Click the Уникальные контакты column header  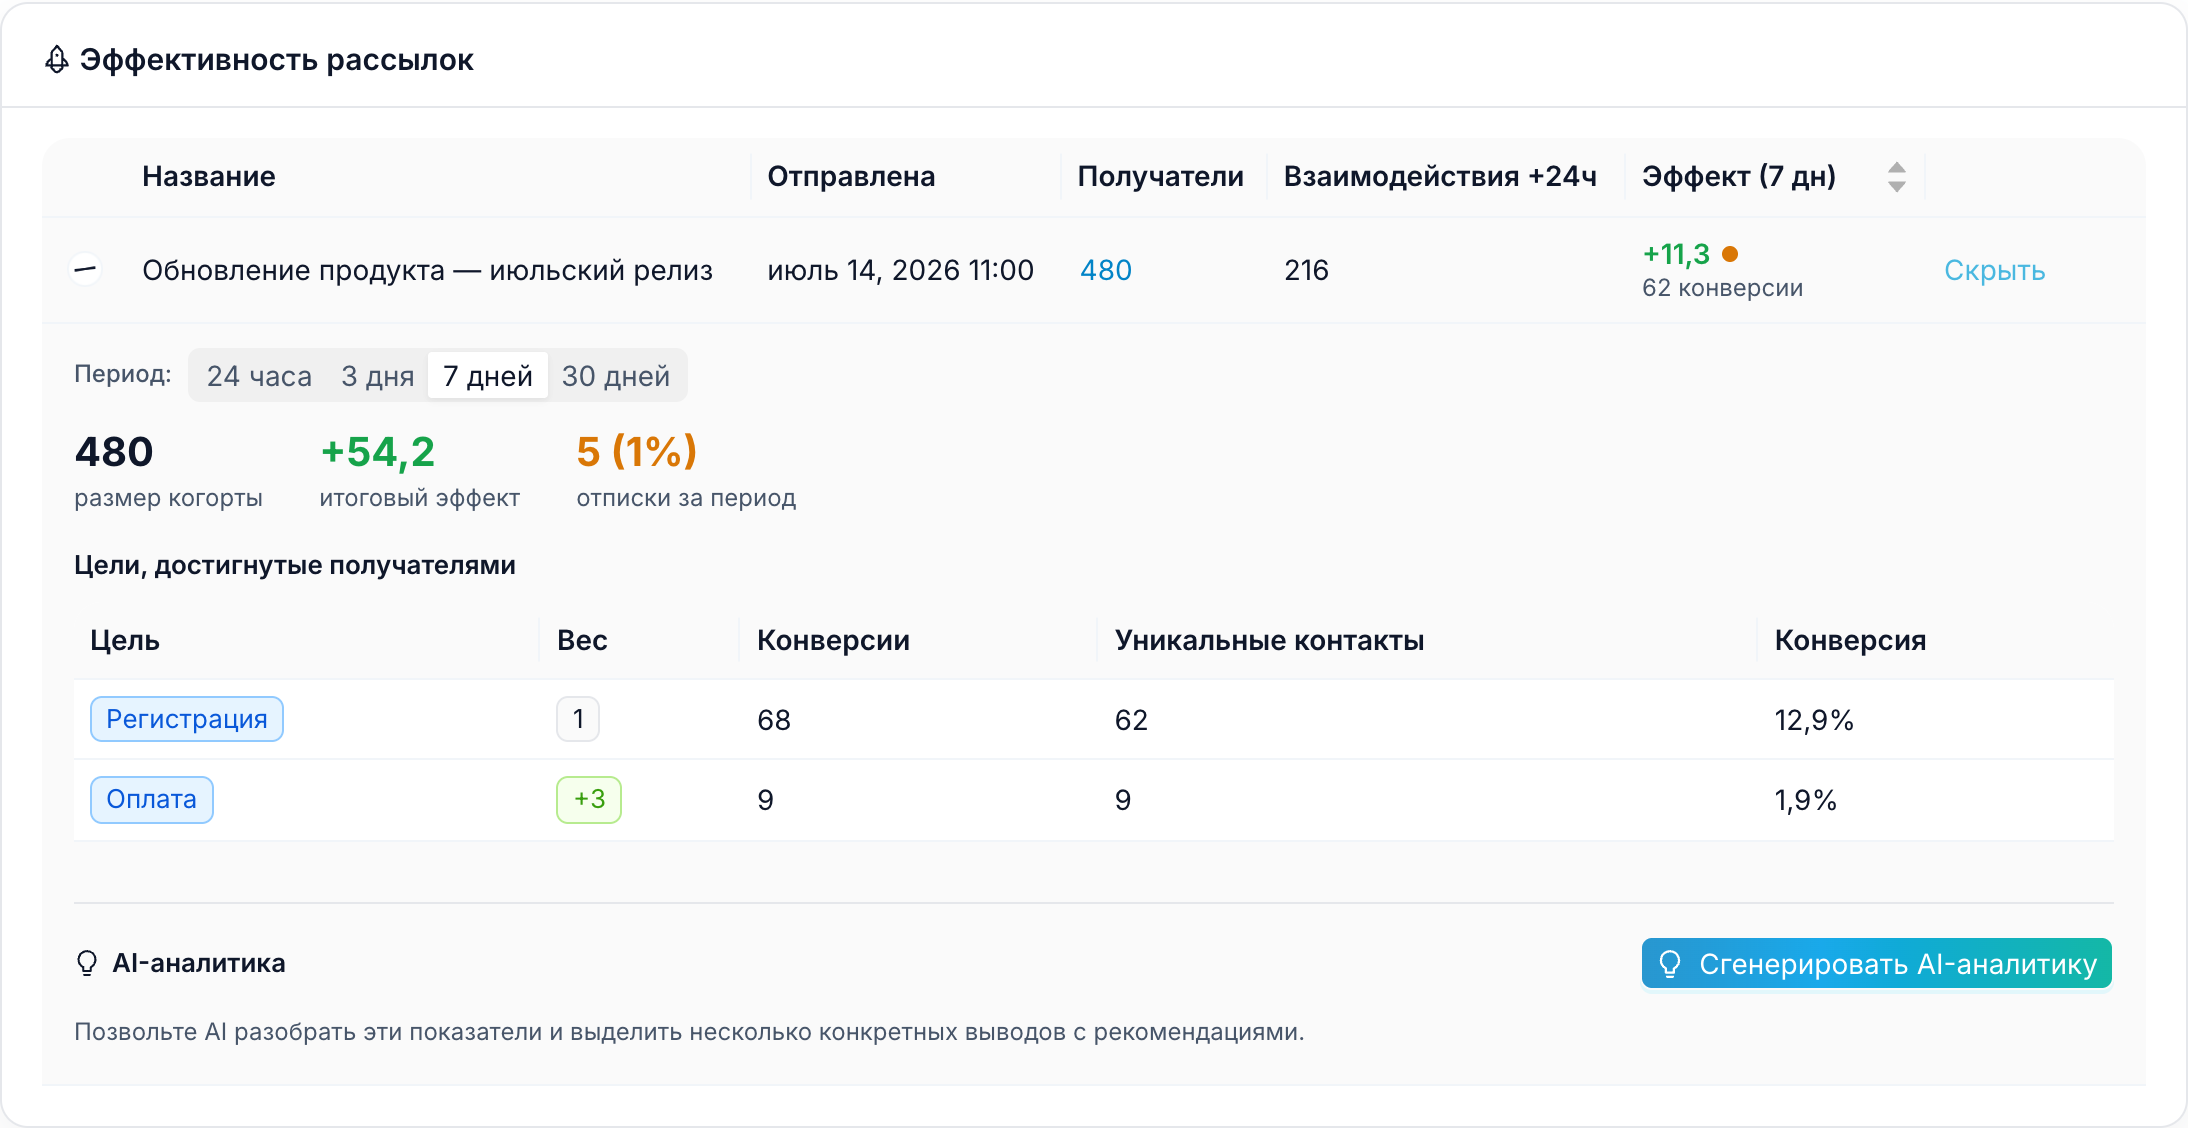[1269, 640]
